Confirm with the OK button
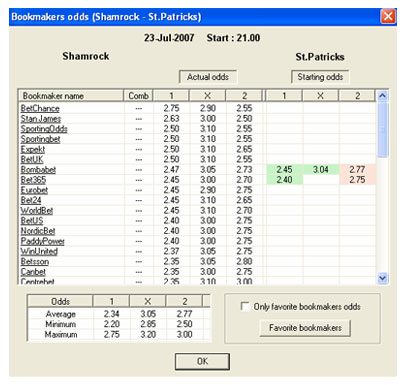Viewport: 405px width, 385px height. point(202,362)
